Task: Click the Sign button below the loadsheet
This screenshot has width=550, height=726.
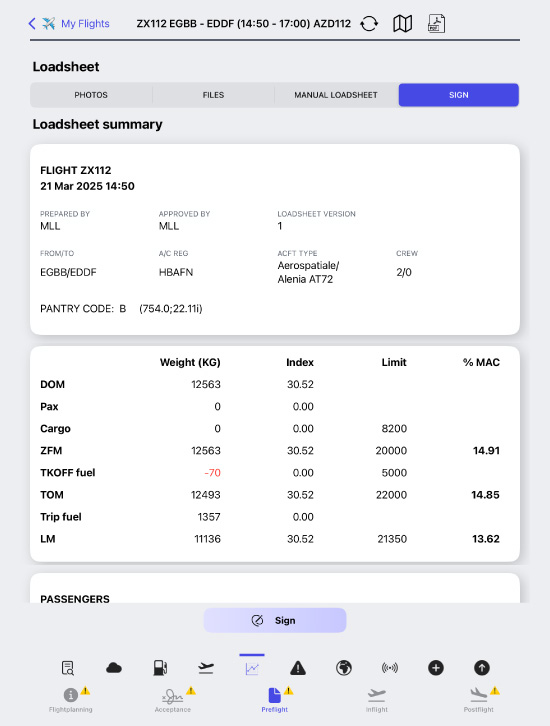Action: pos(275,620)
